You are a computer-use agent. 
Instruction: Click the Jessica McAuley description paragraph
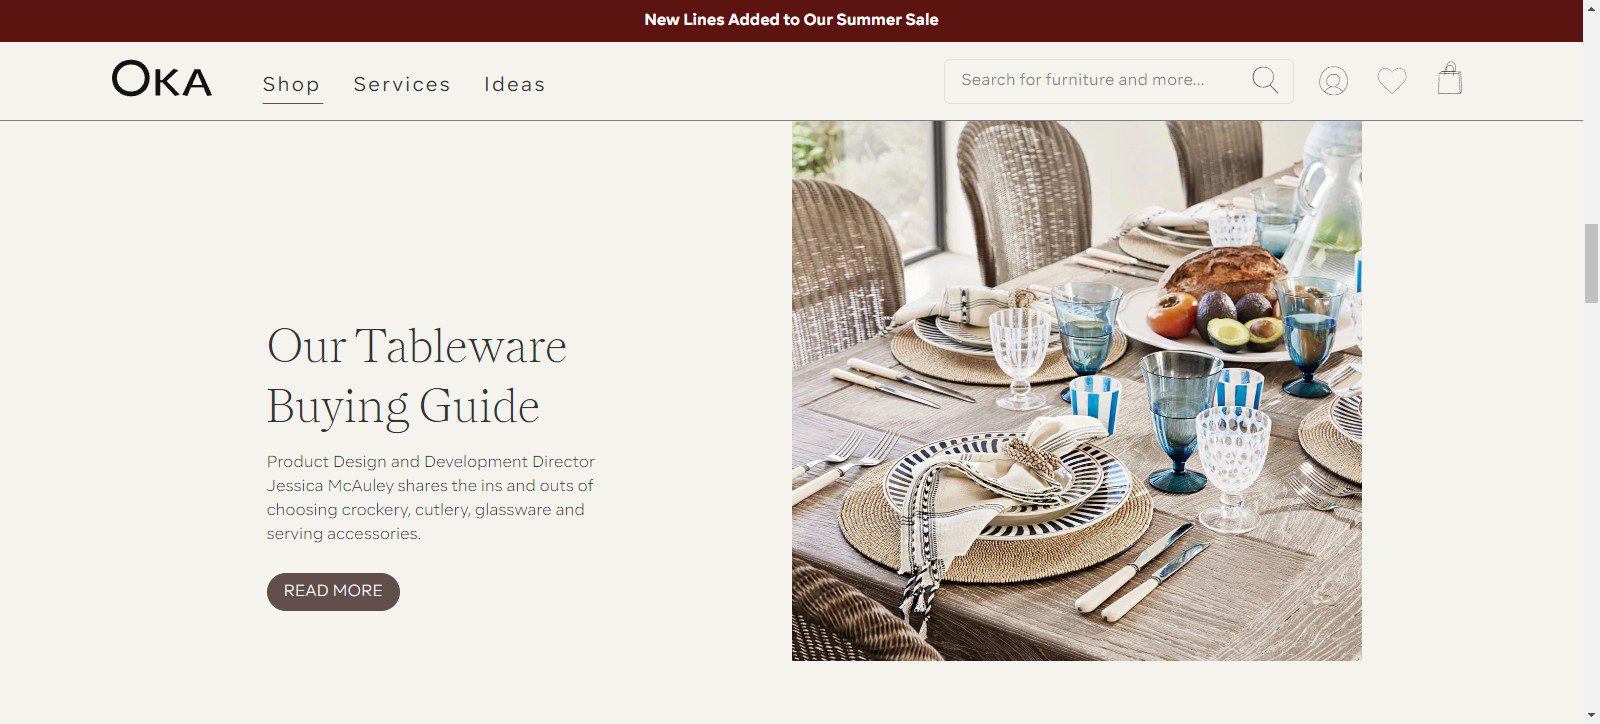tap(431, 498)
